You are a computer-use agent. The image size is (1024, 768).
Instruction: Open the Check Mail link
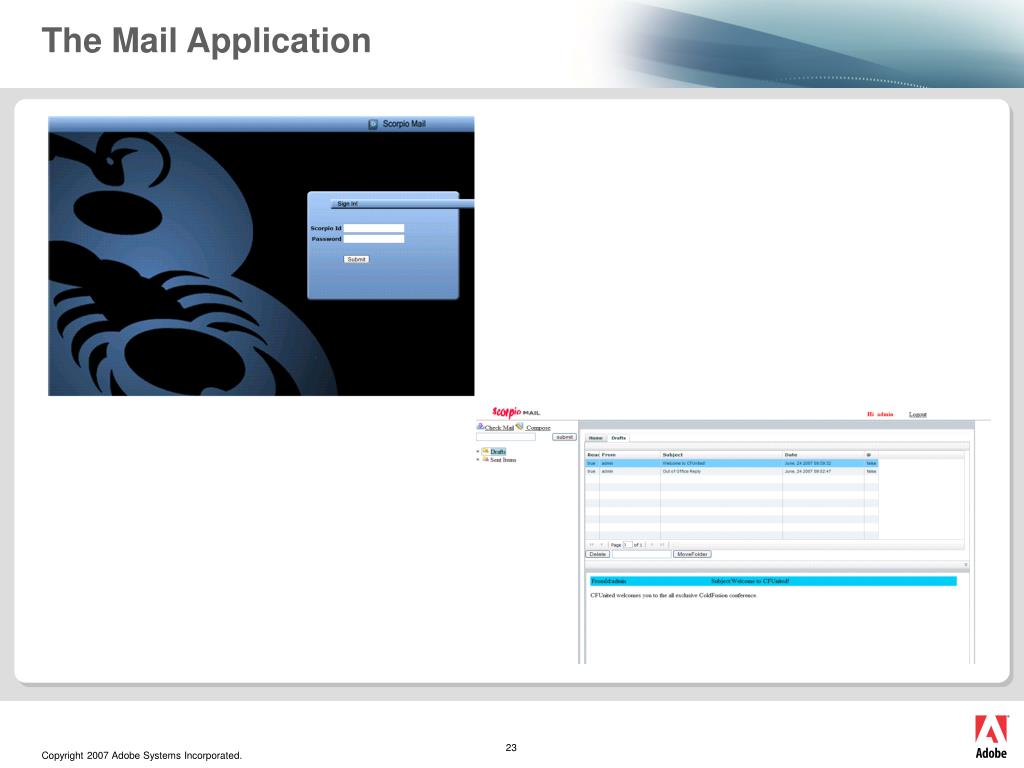(x=499, y=428)
